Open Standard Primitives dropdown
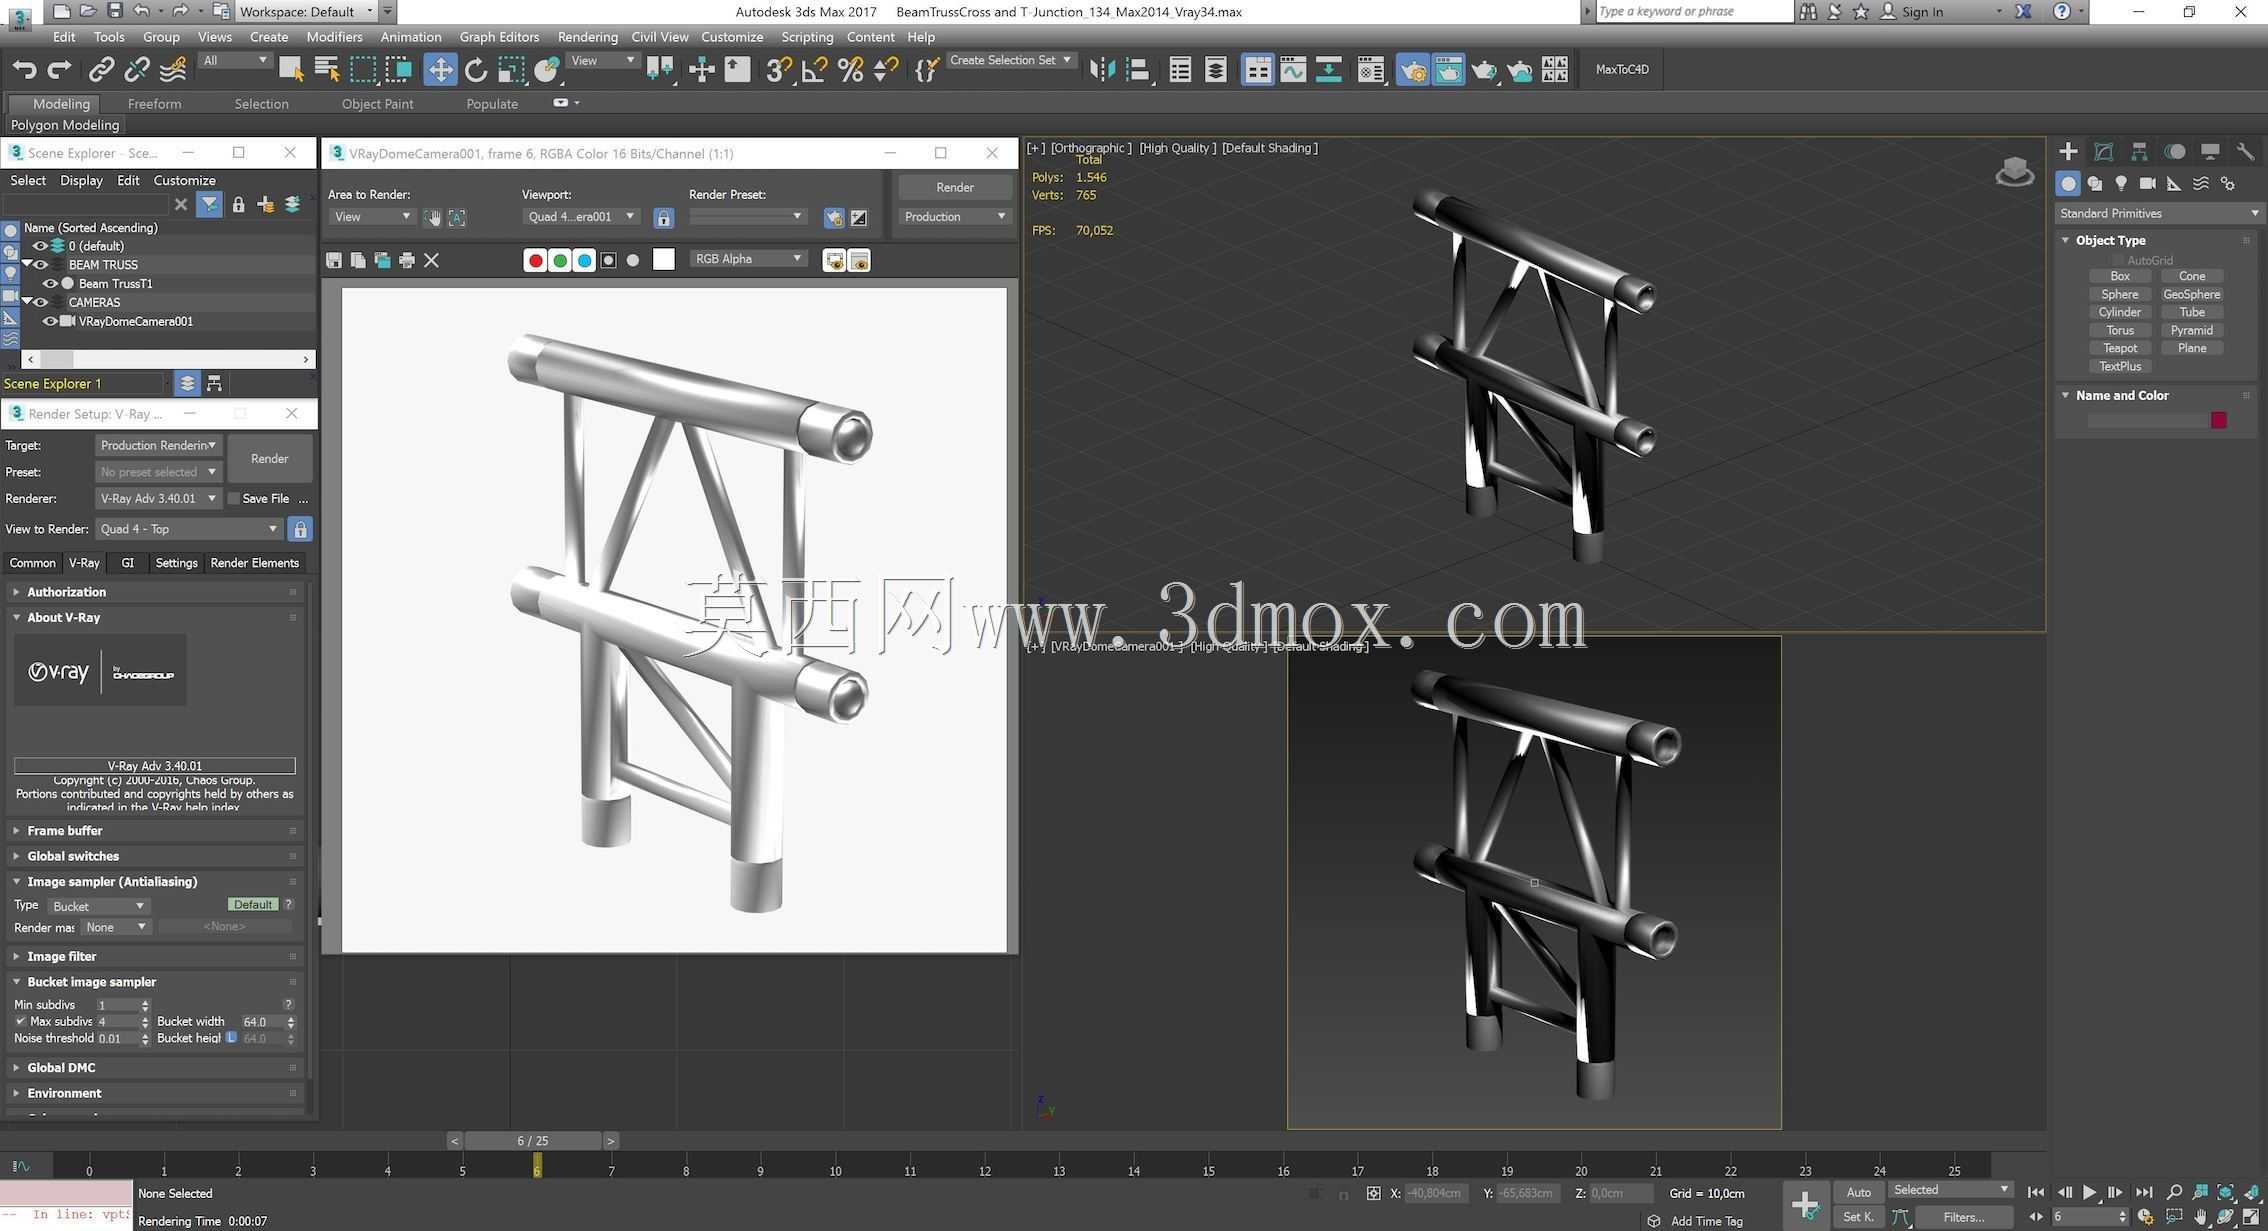 click(x=2158, y=213)
